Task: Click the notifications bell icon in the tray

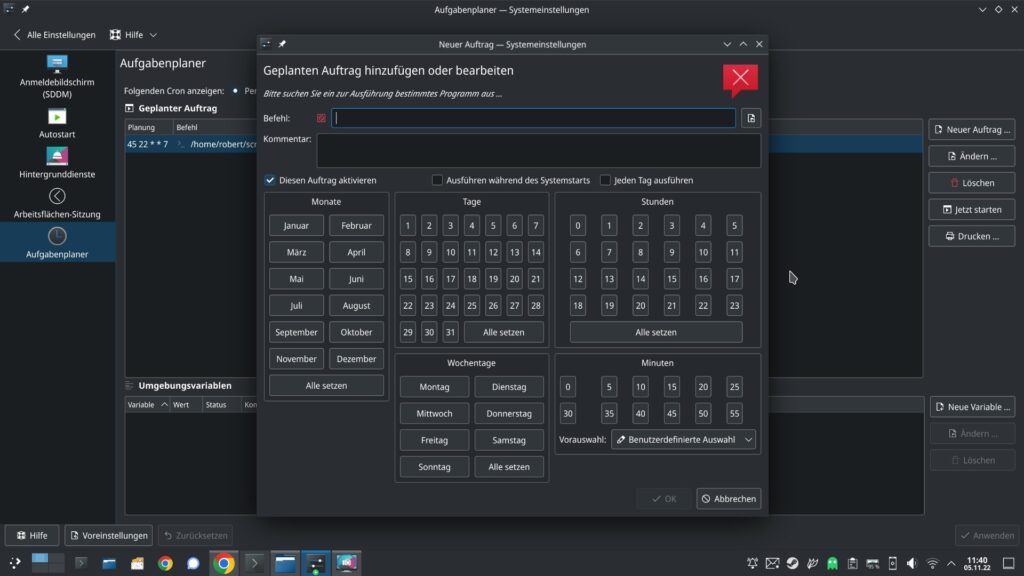Action: [x=752, y=564]
